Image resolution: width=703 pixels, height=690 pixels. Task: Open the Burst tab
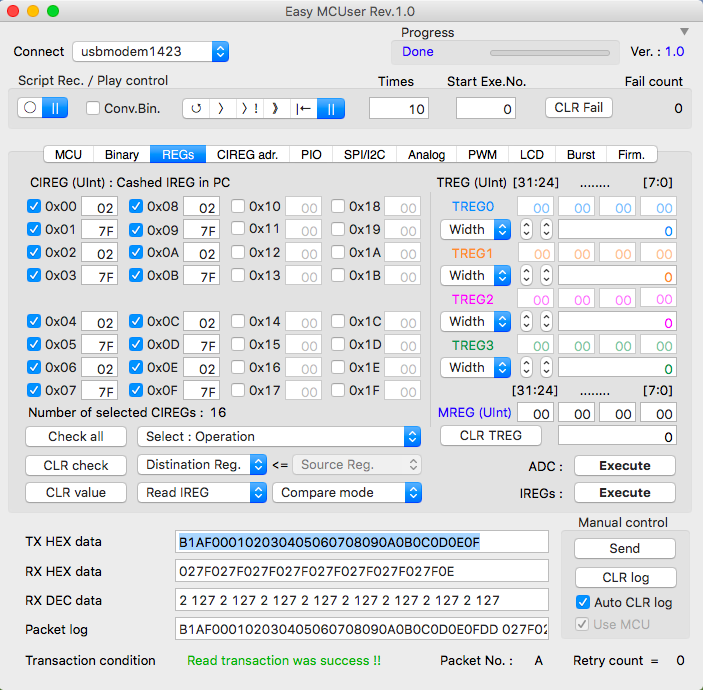tap(581, 155)
